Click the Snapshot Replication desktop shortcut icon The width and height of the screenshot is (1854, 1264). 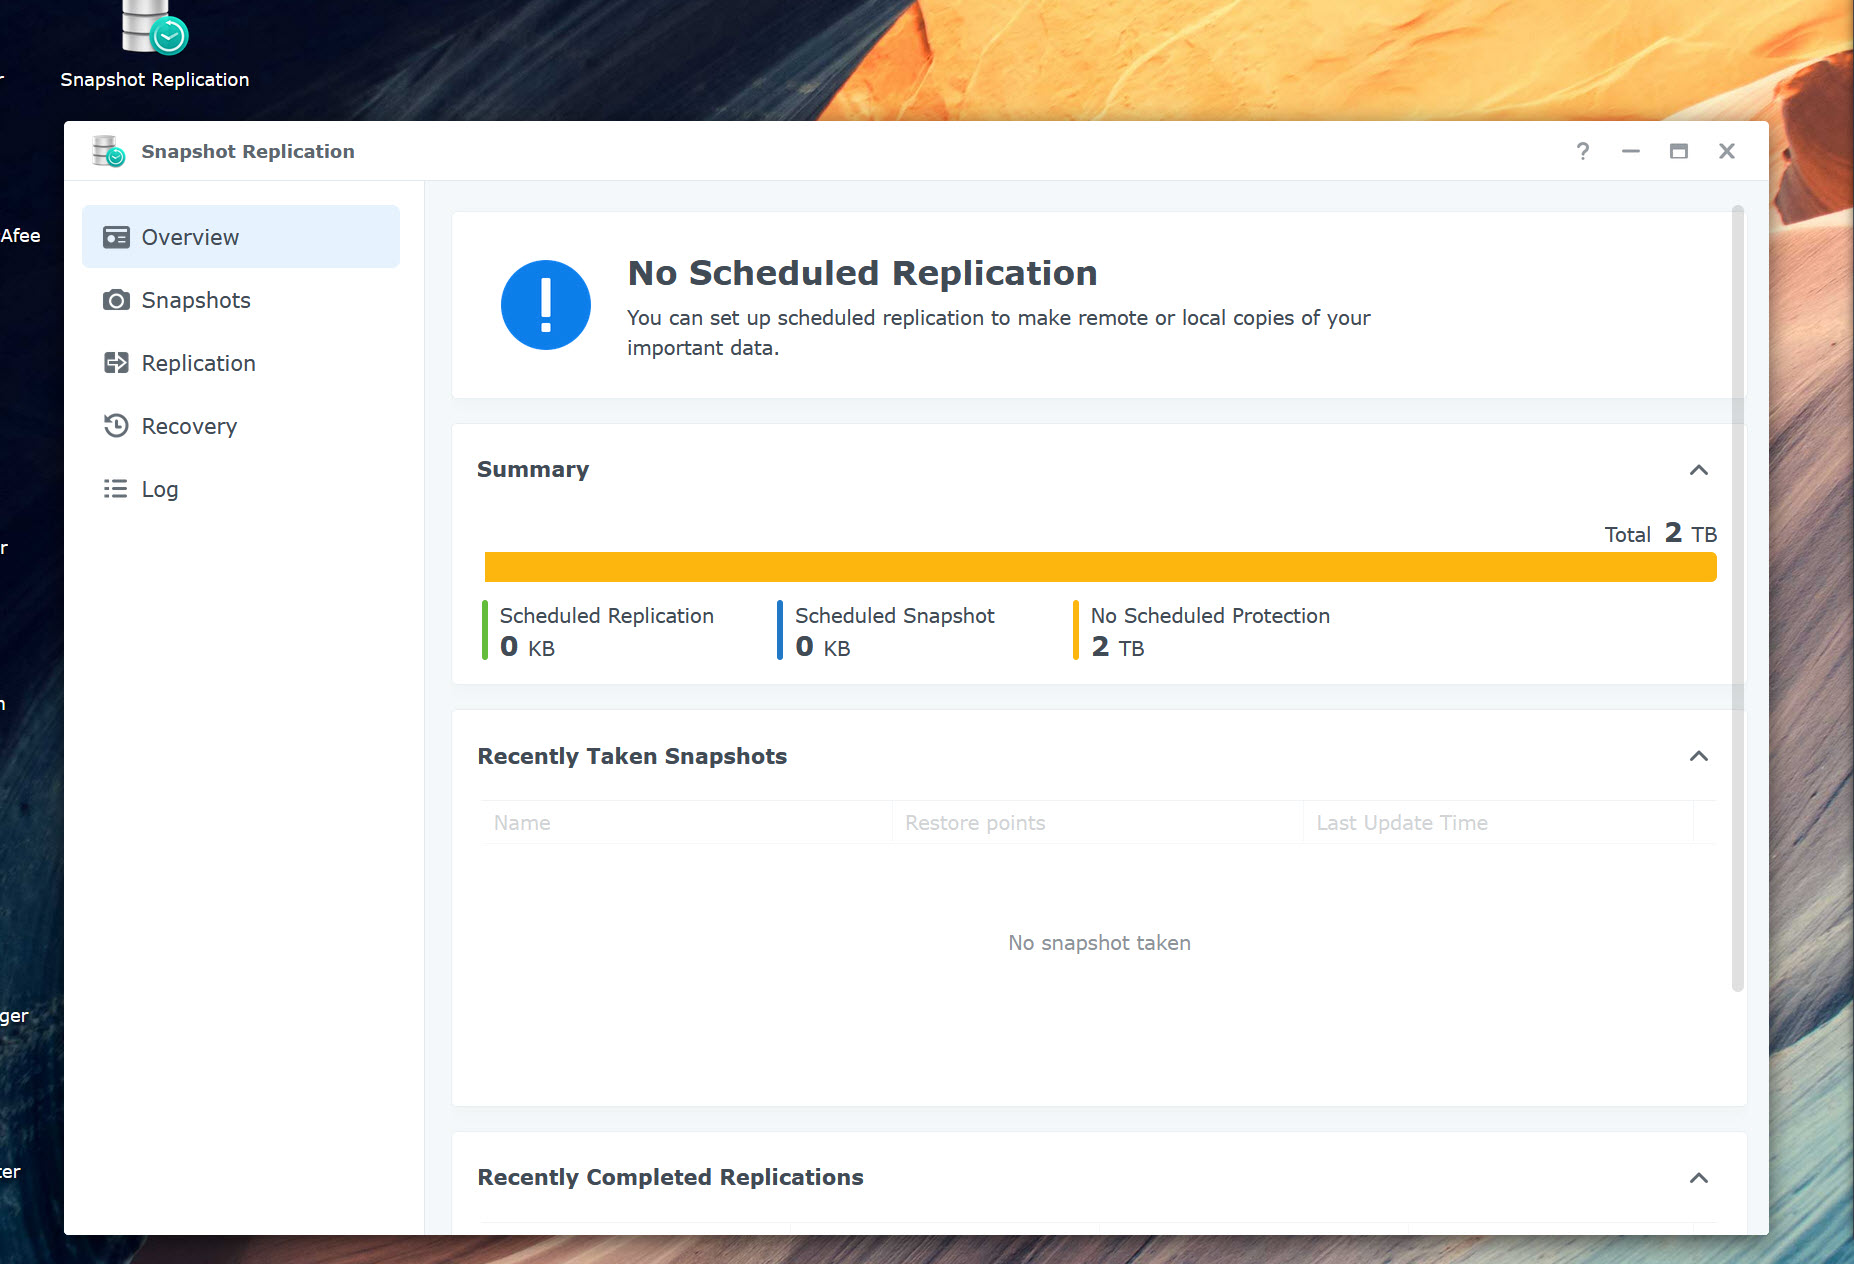click(x=154, y=27)
